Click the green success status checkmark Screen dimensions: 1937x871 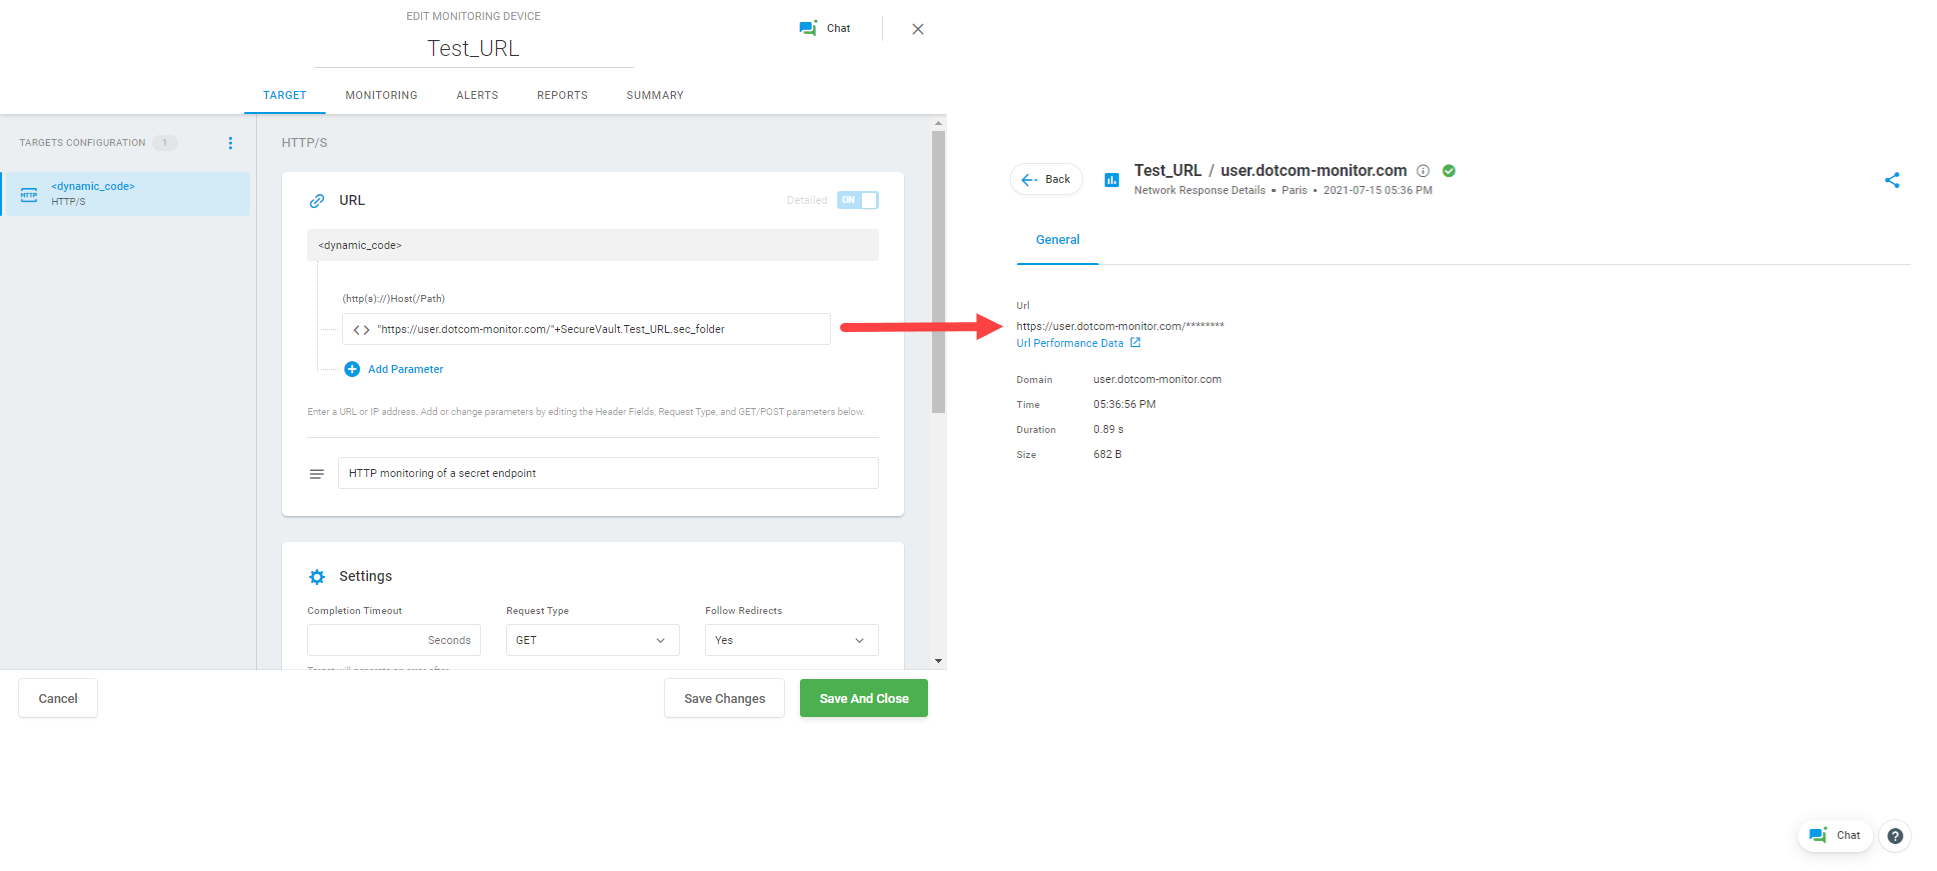(x=1449, y=171)
